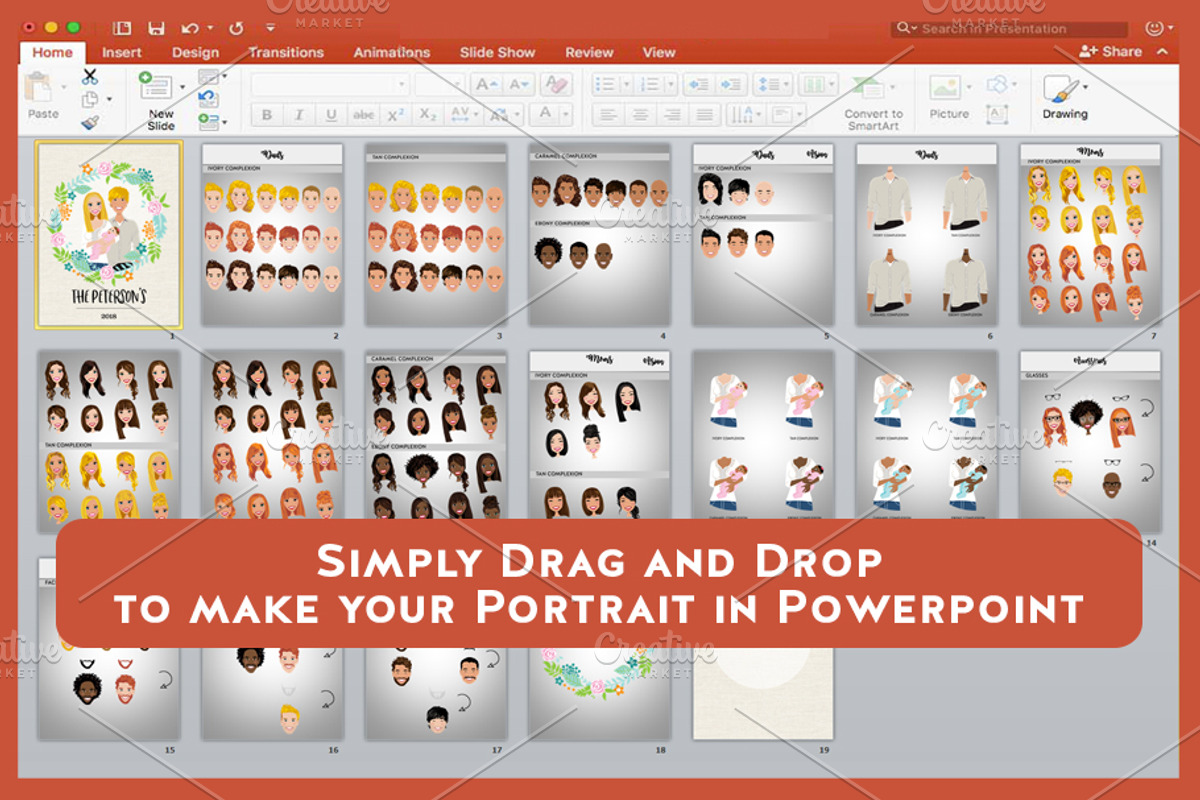This screenshot has width=1200, height=800.
Task: Switch to the View tab
Action: tap(659, 53)
